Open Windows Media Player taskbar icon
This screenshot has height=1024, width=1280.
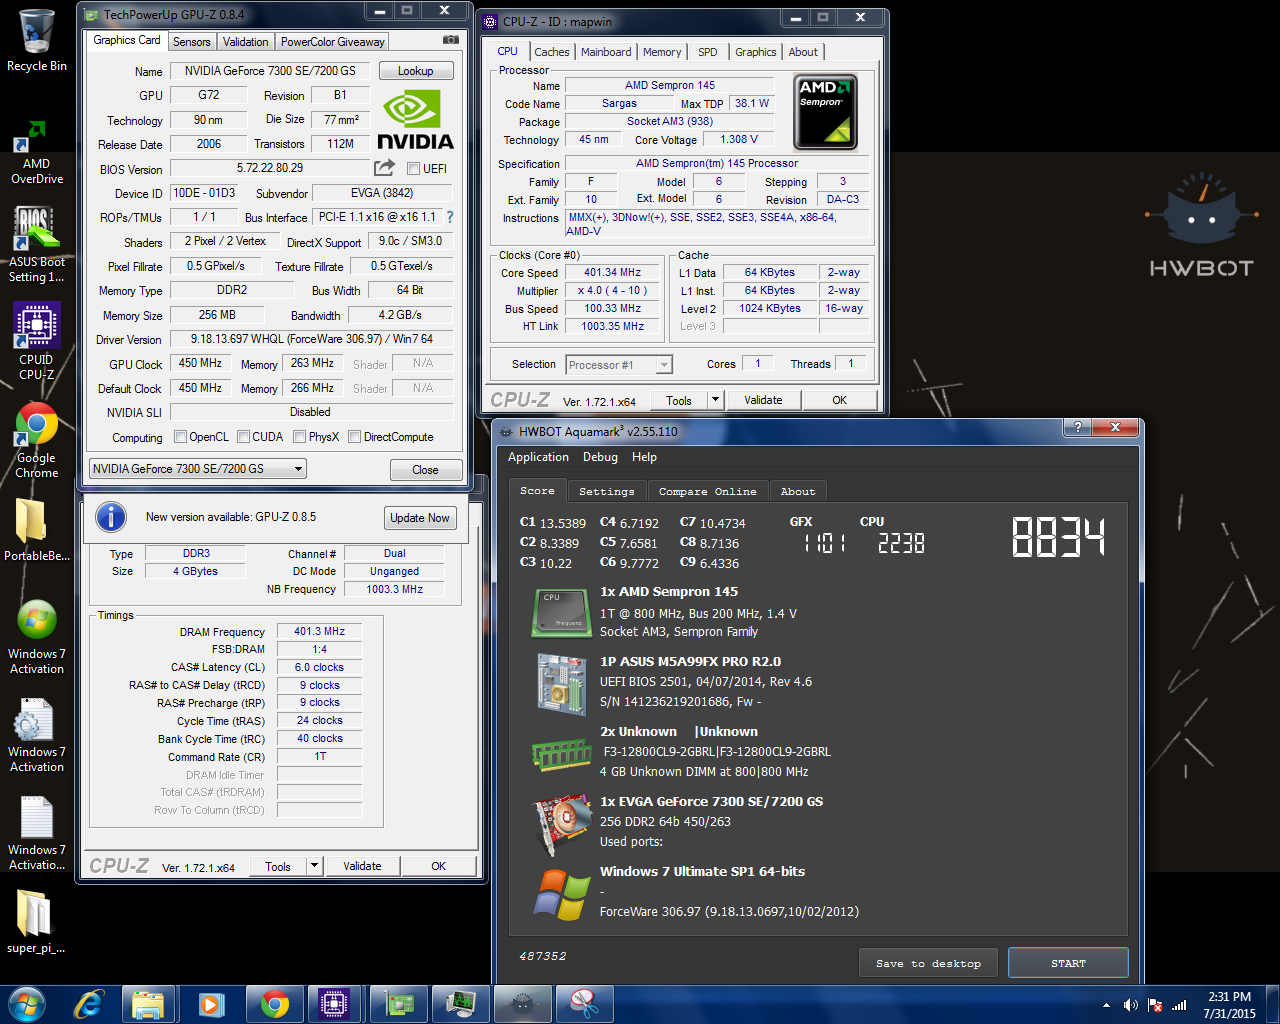click(211, 1004)
